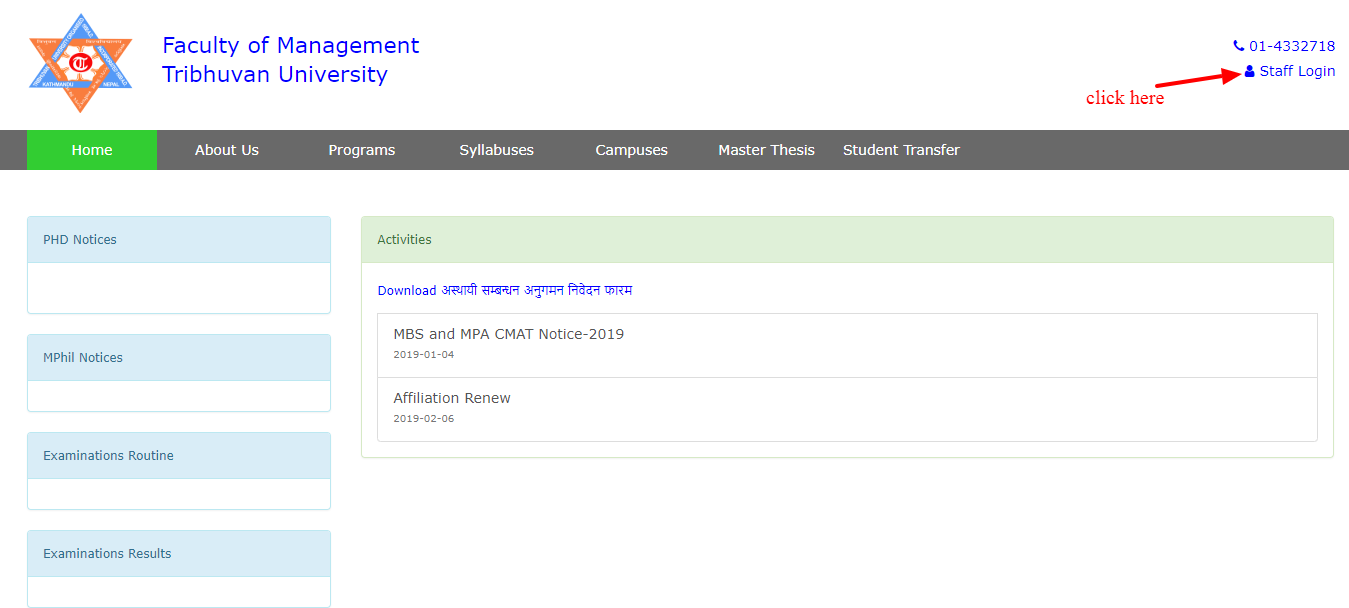Expand the PHD Notices panel
The height and width of the screenshot is (608, 1349).
79,239
